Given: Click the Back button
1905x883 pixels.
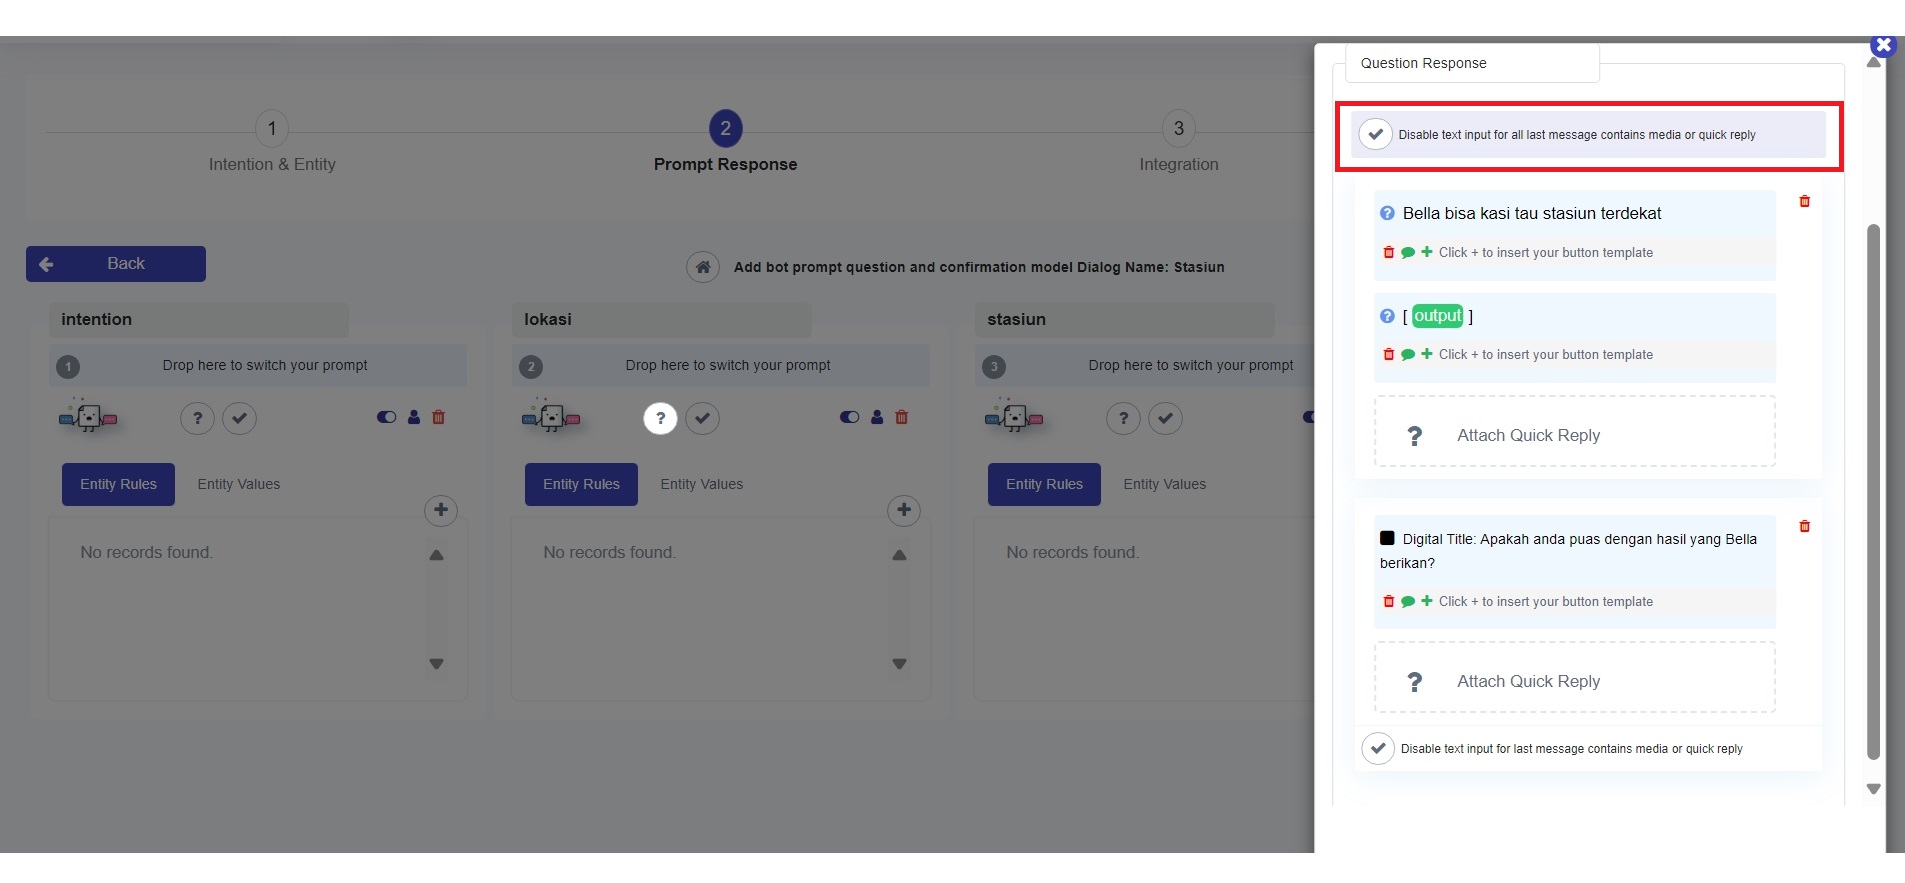Looking at the screenshot, I should 116,264.
